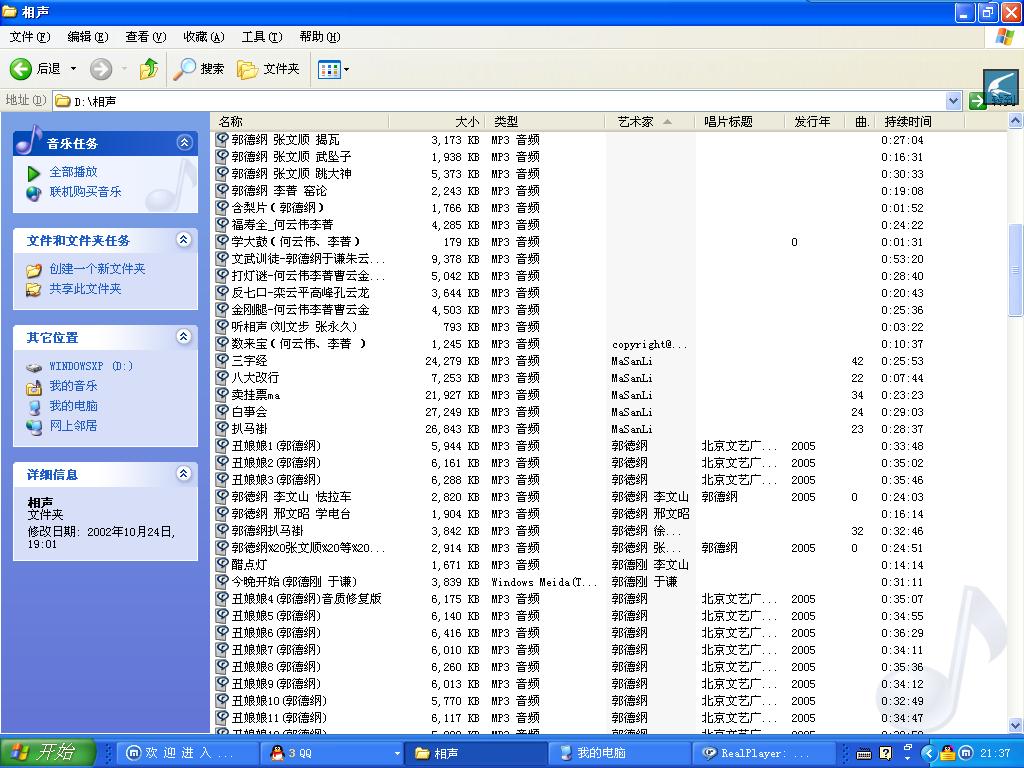Open the Favorites (收藏) menu
The height and width of the screenshot is (768, 1024).
(203, 37)
